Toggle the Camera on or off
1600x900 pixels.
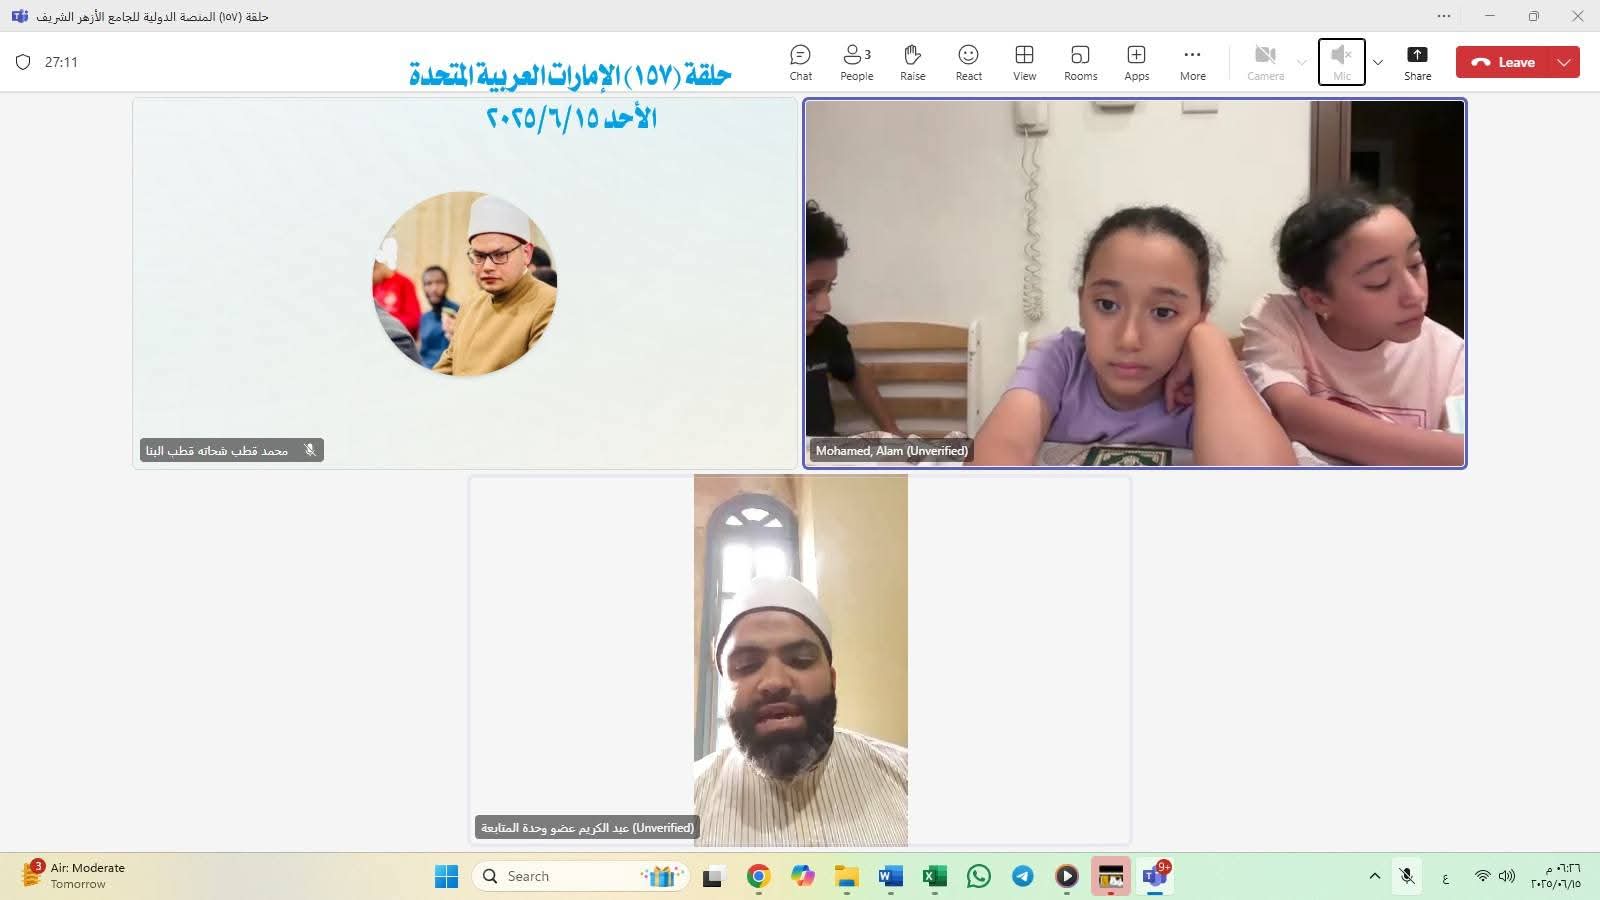tap(1265, 62)
